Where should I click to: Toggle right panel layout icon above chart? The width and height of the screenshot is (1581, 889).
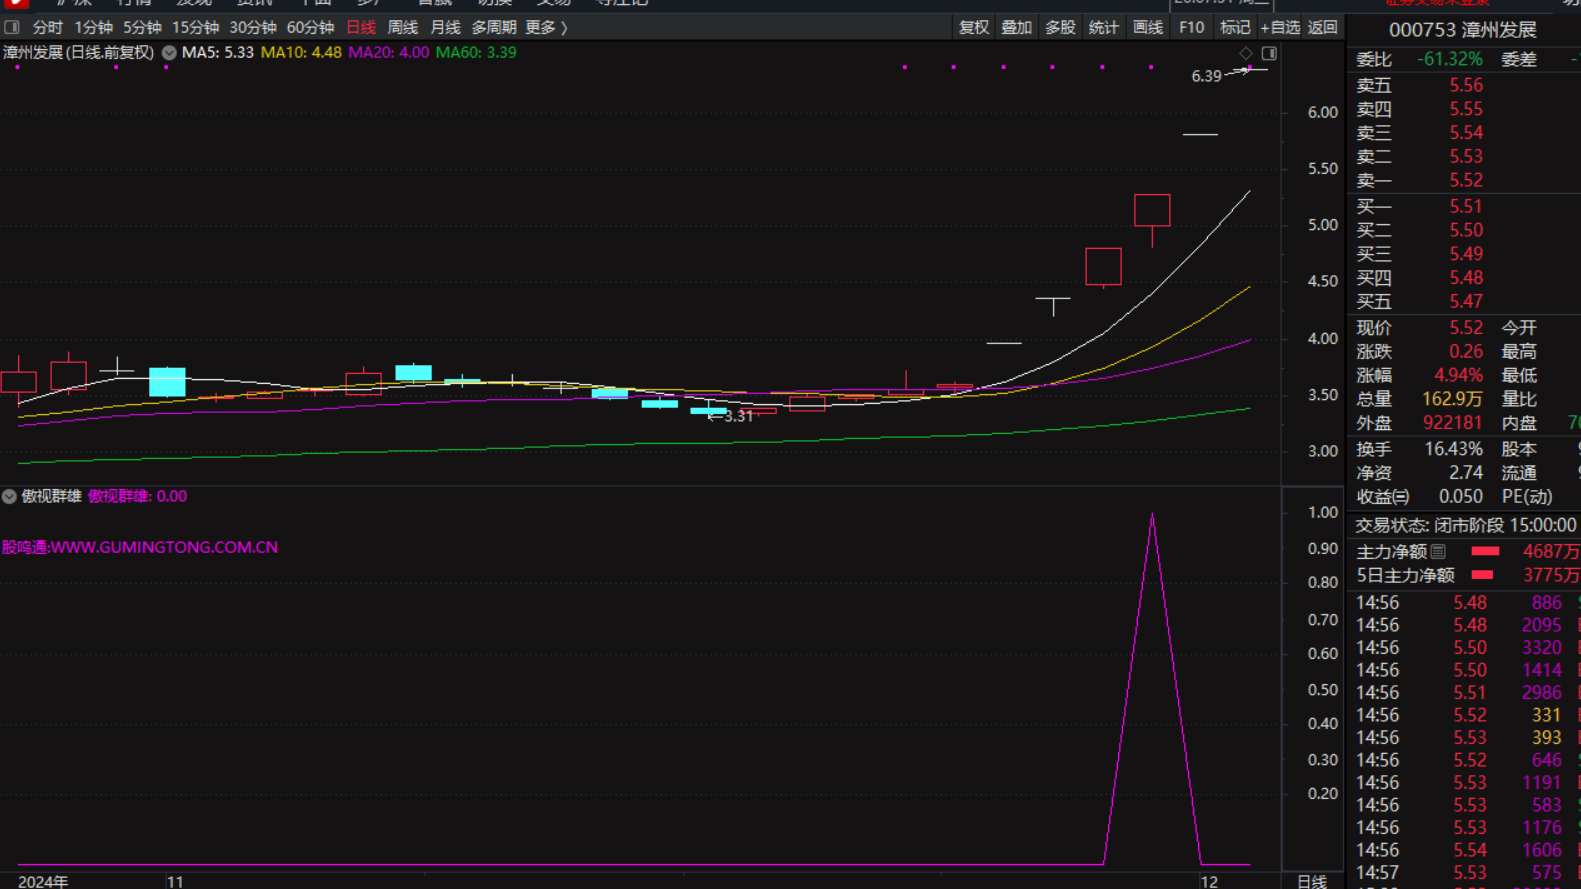point(1269,53)
